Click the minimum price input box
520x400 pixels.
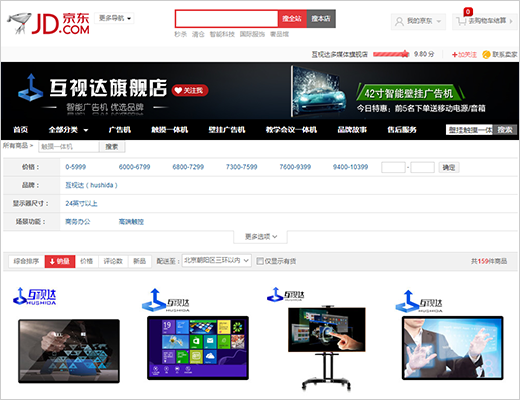(x=393, y=167)
